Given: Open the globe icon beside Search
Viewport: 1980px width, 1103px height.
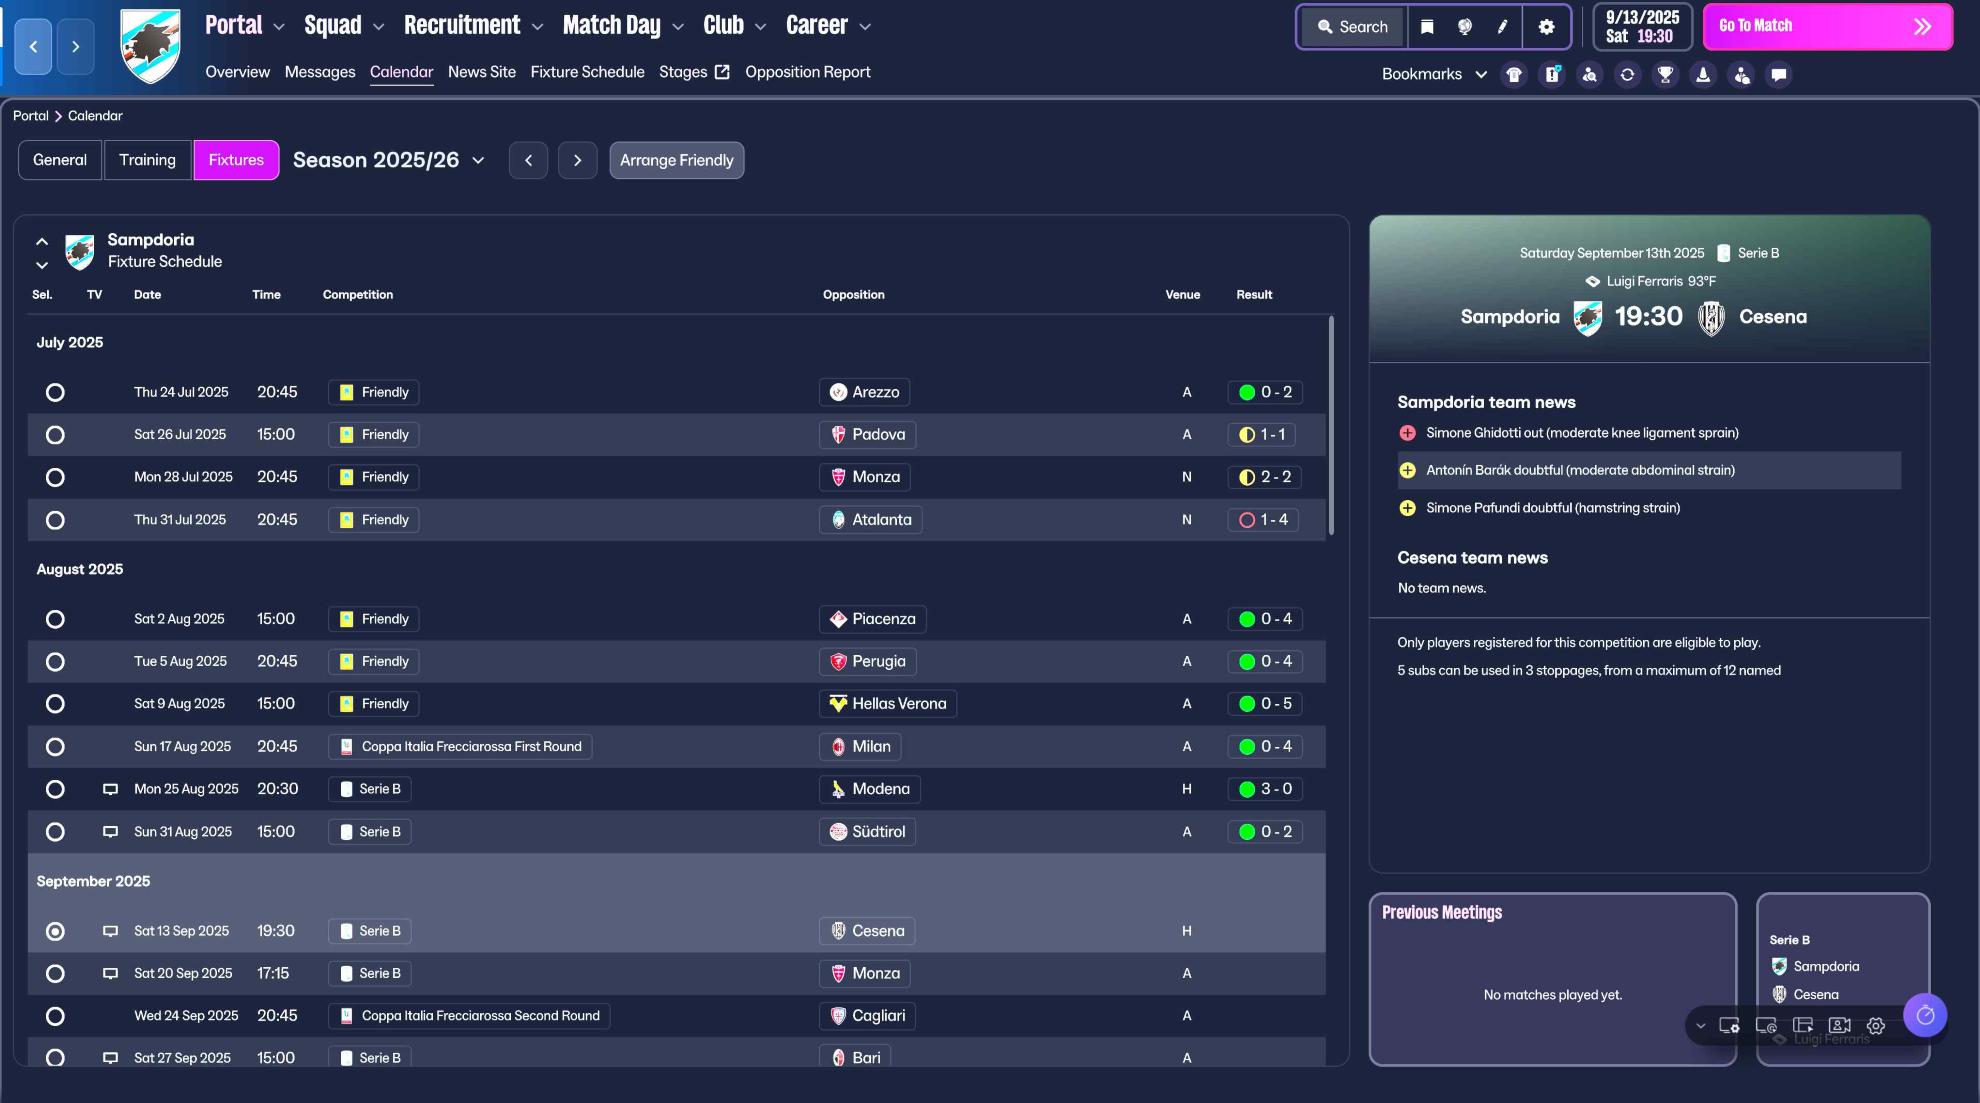Looking at the screenshot, I should point(1465,27).
